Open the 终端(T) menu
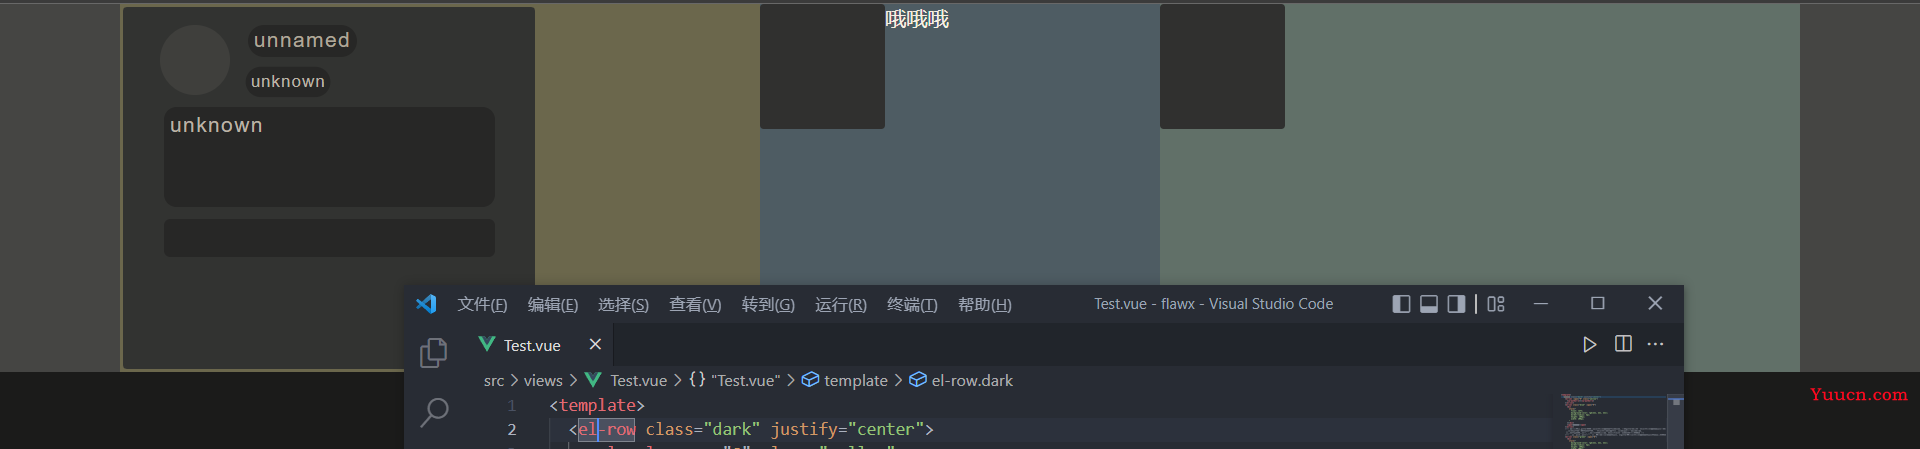The height and width of the screenshot is (449, 1920). (x=912, y=304)
